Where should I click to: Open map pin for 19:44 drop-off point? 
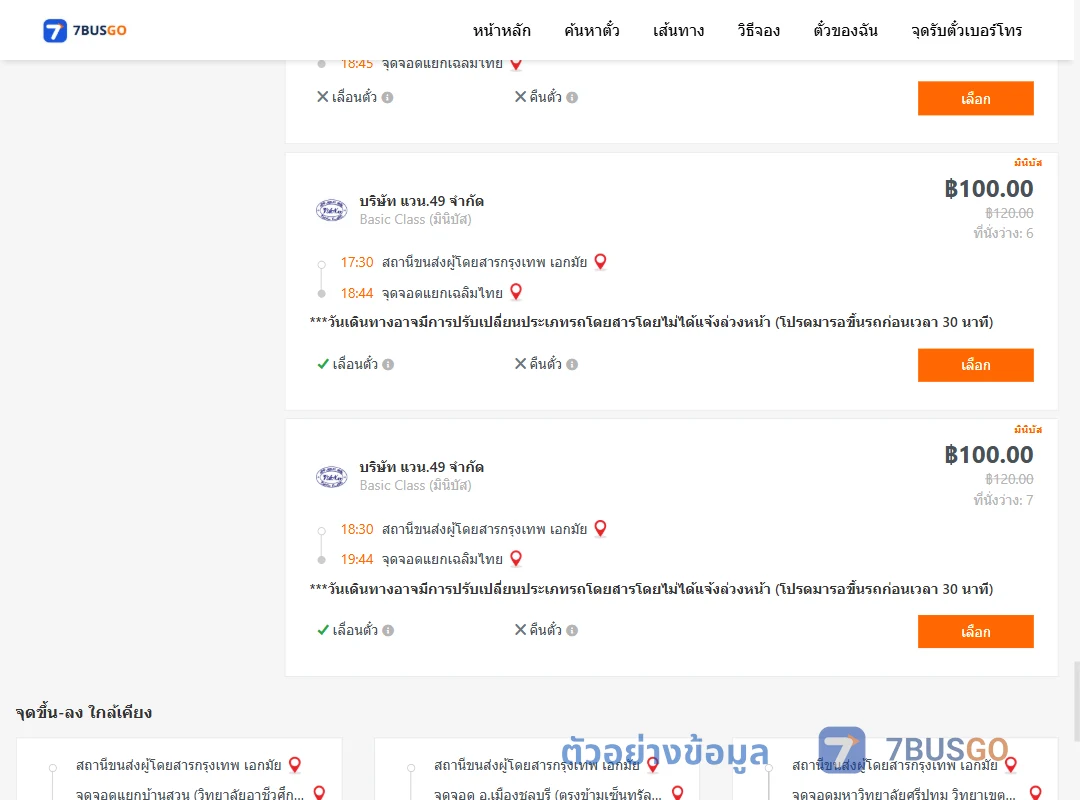pyautogui.click(x=516, y=559)
